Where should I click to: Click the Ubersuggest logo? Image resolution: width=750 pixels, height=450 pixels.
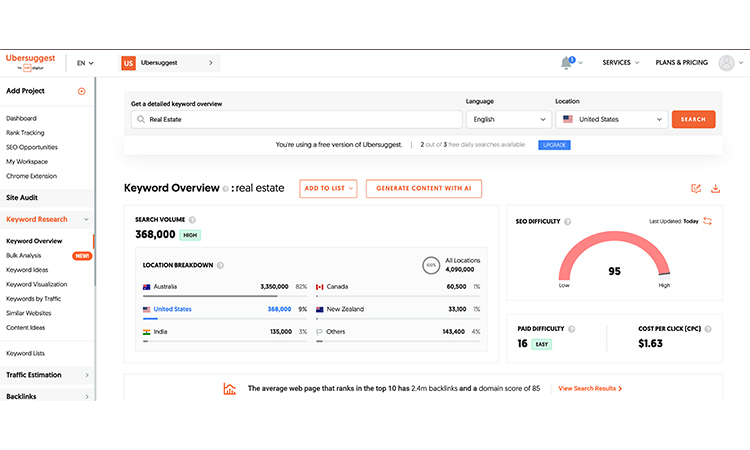[31, 62]
